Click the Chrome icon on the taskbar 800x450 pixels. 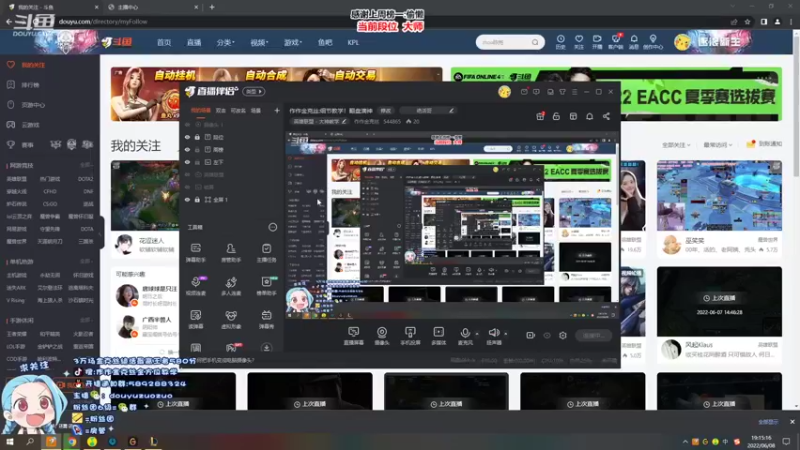point(72,441)
